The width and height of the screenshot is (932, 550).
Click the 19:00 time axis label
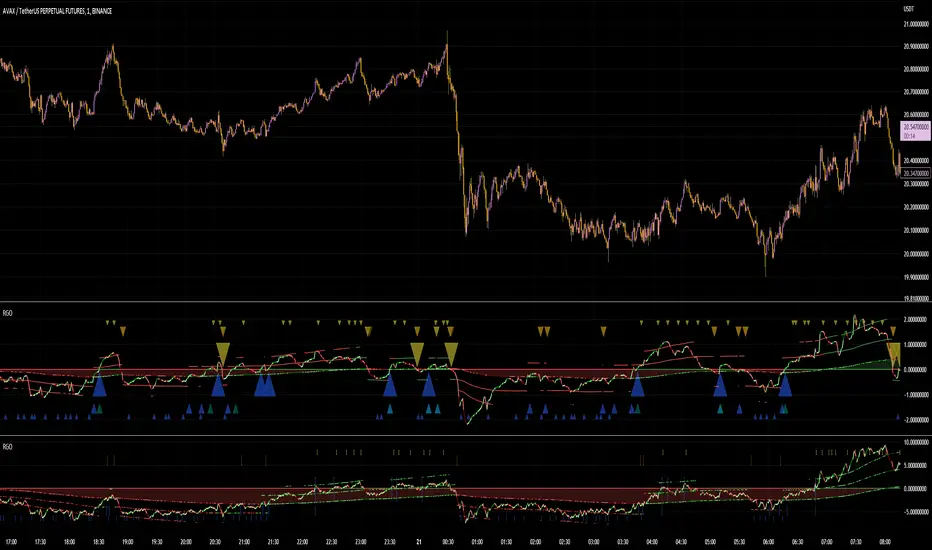point(128,542)
